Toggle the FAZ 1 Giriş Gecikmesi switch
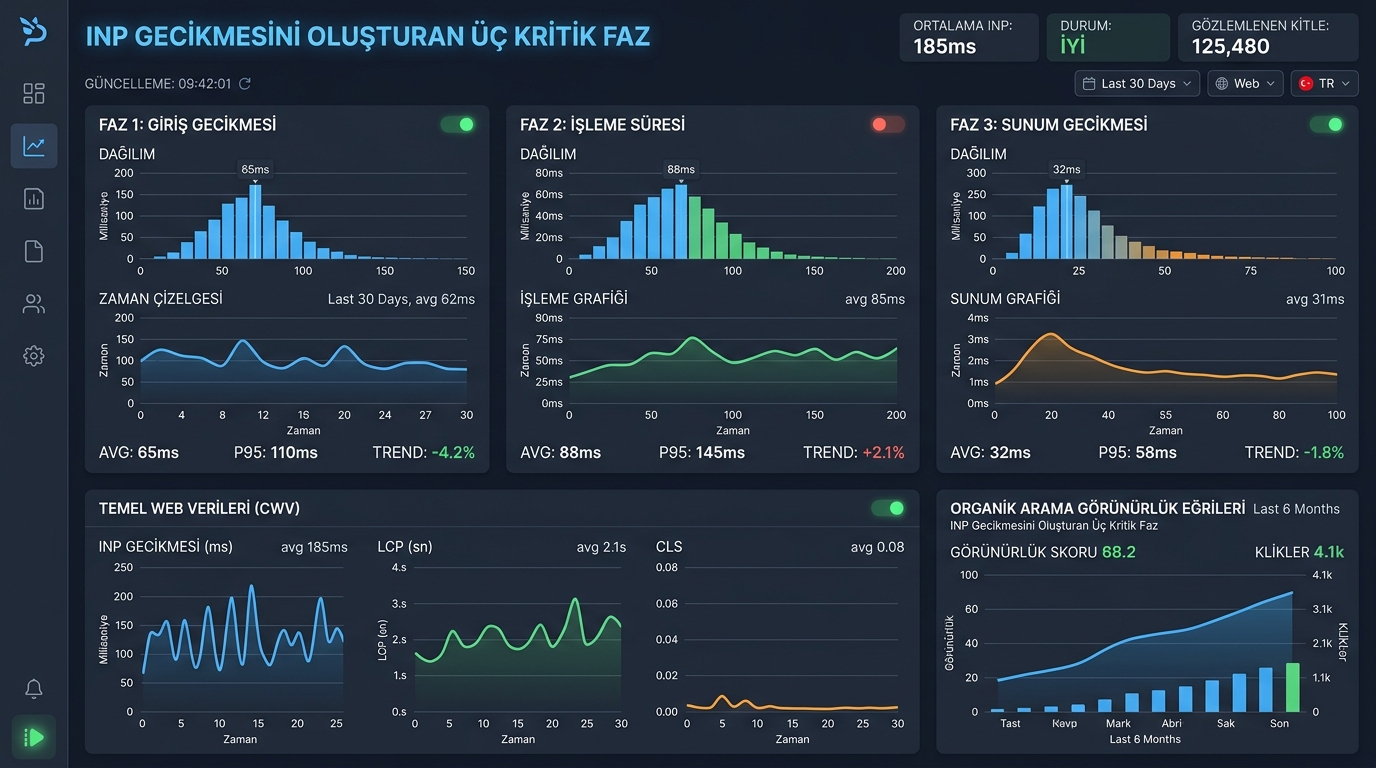 click(458, 125)
